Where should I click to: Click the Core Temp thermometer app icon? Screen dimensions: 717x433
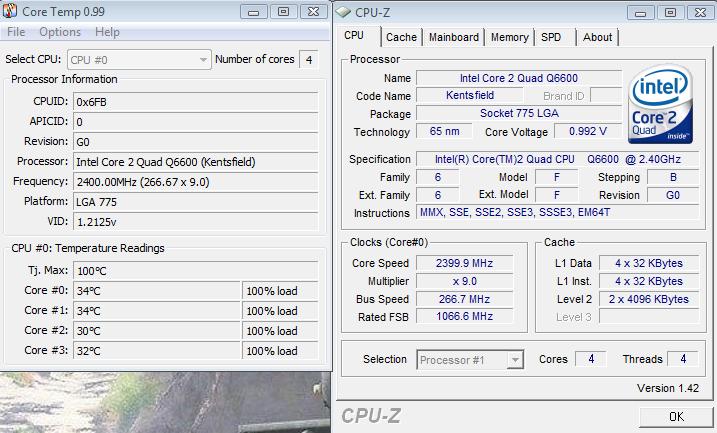pyautogui.click(x=10, y=11)
